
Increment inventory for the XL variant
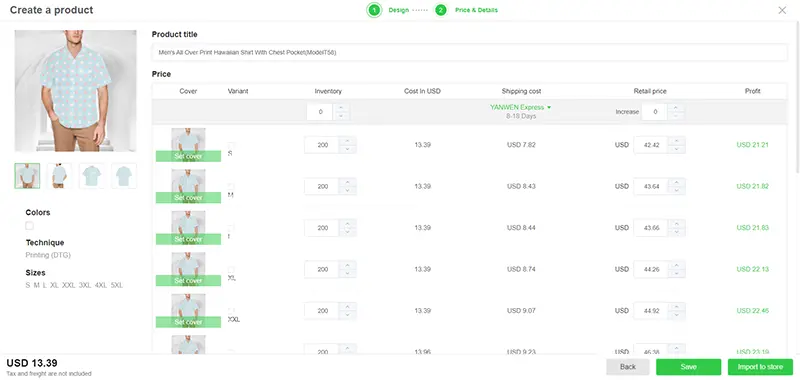coord(347,265)
